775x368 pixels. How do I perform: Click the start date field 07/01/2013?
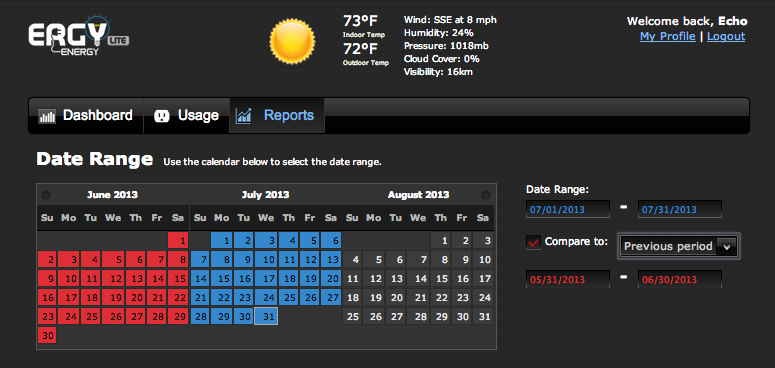[568, 209]
